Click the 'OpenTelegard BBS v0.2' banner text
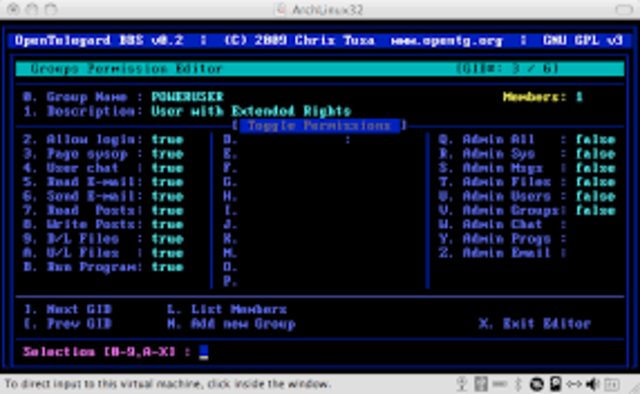Viewport: 640px width, 394px height. pos(99,40)
